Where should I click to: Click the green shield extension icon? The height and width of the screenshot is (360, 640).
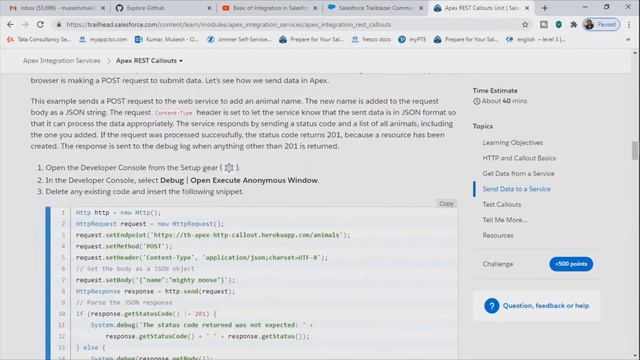coord(559,24)
